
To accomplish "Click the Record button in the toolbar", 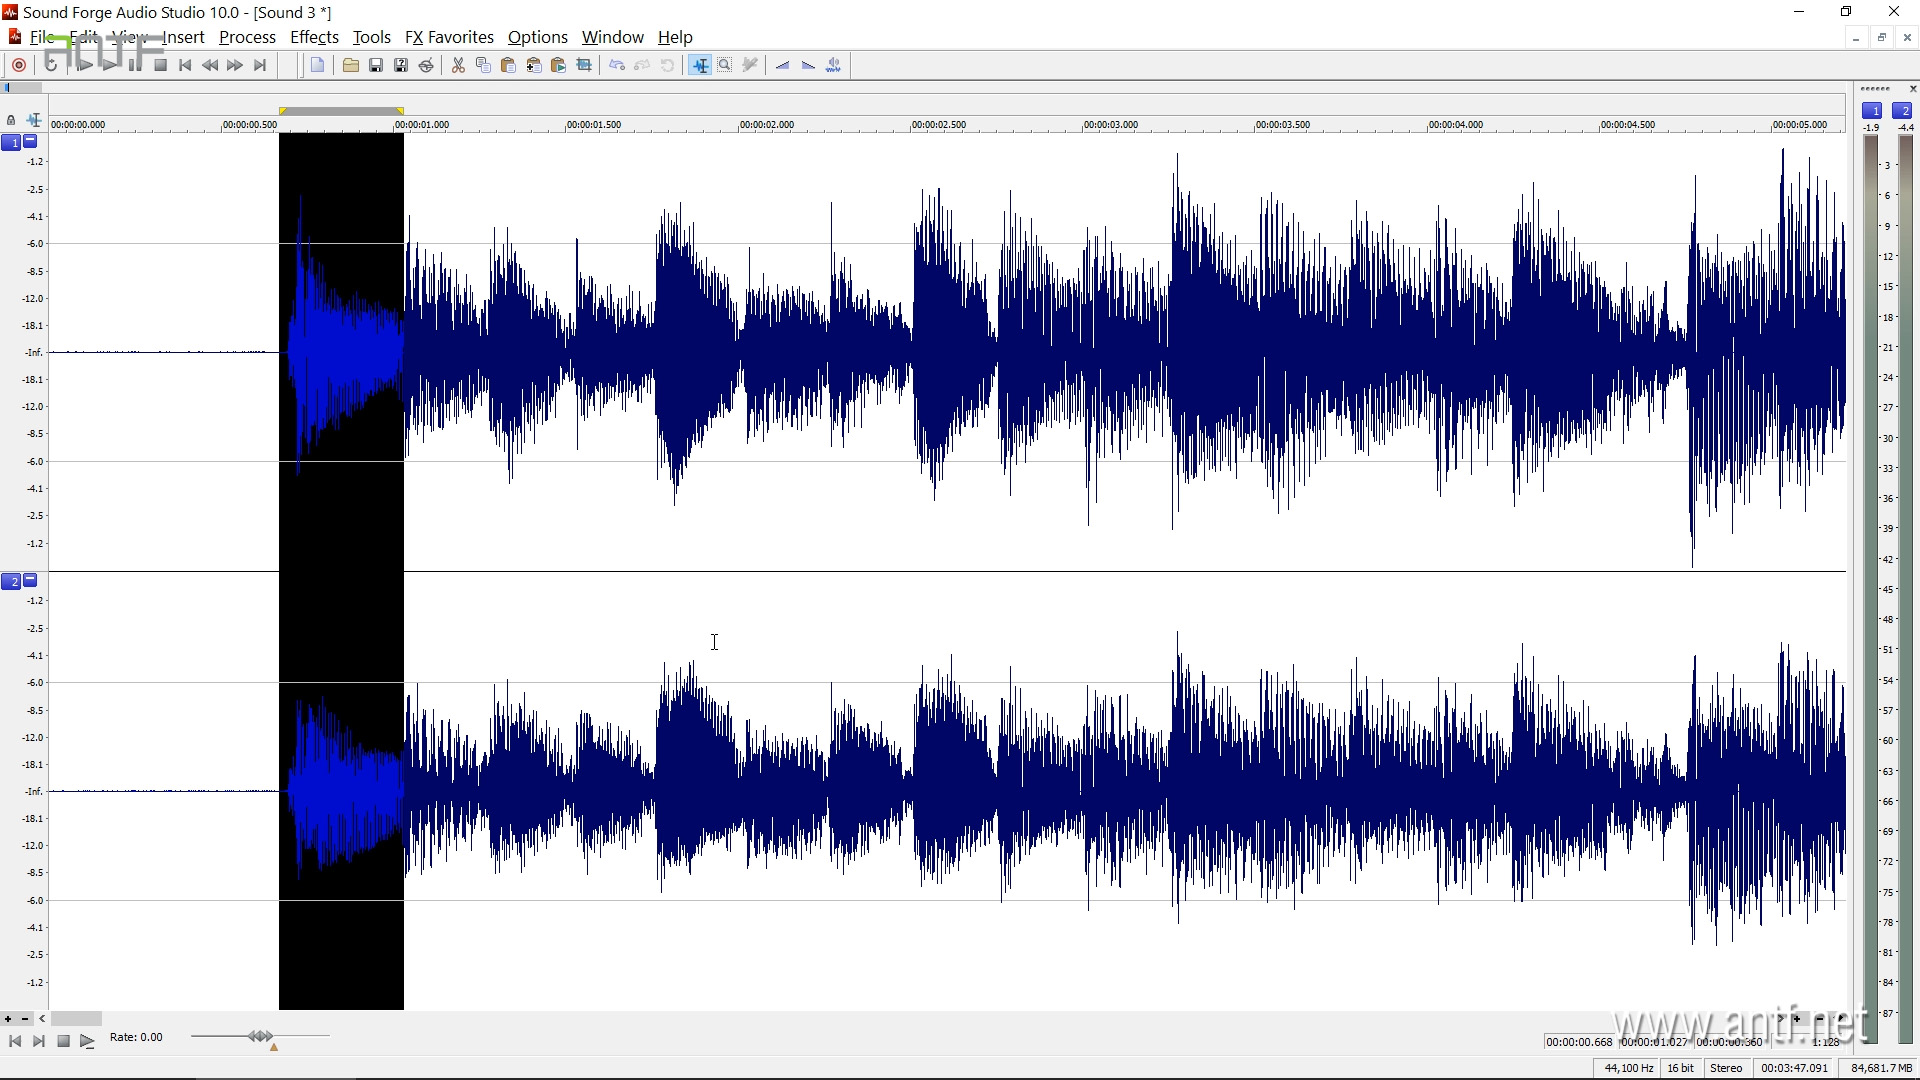I will click(19, 66).
